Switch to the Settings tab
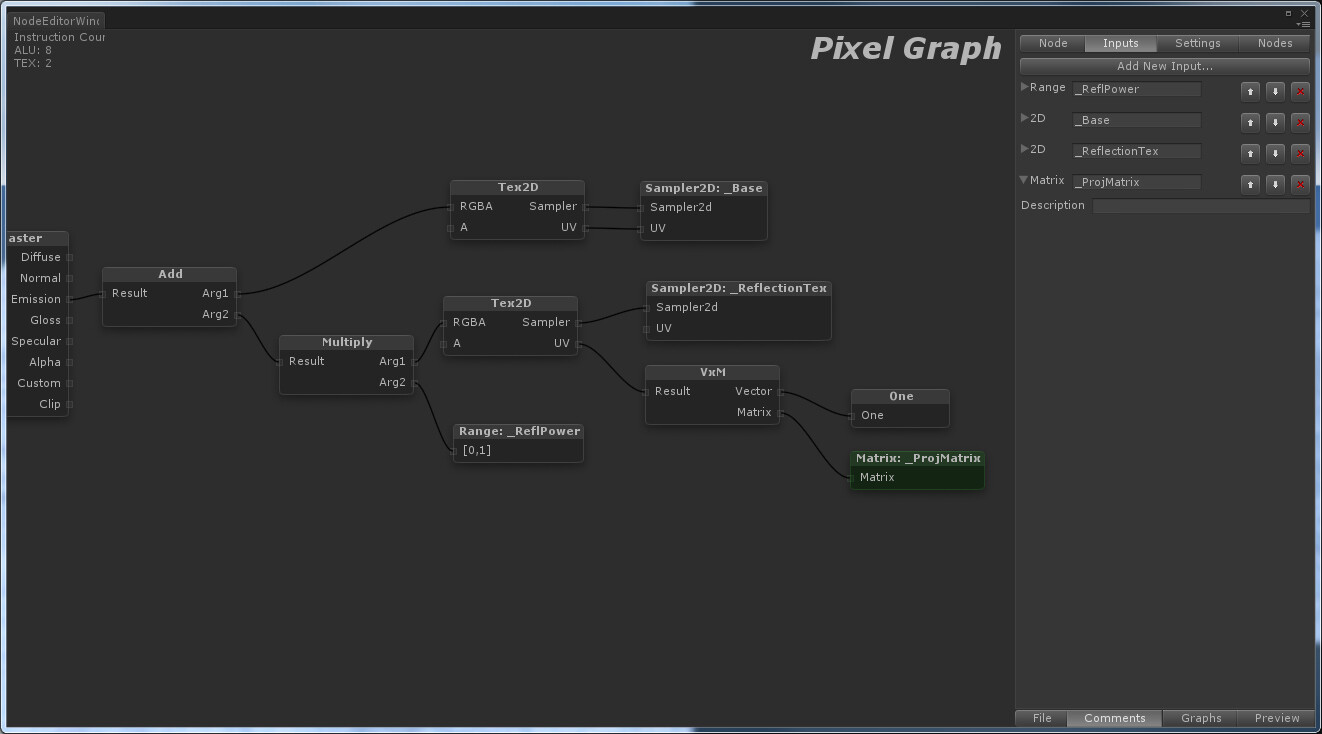This screenshot has width=1322, height=734. pyautogui.click(x=1196, y=43)
